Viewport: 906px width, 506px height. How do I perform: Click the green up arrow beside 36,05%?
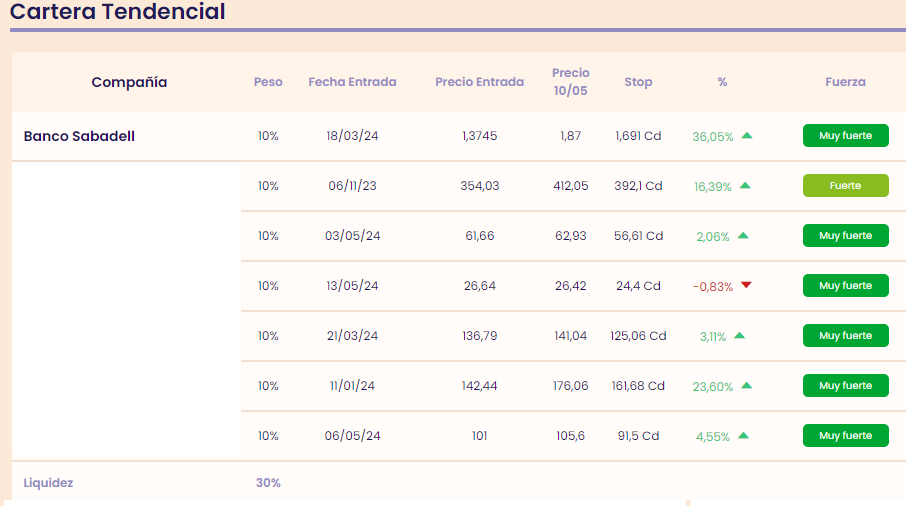point(746,135)
